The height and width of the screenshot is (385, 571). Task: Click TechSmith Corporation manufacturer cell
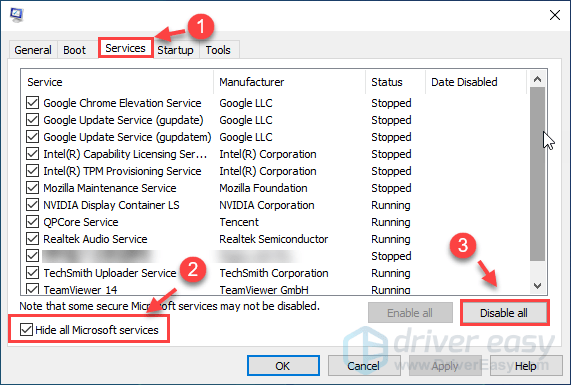click(x=274, y=273)
